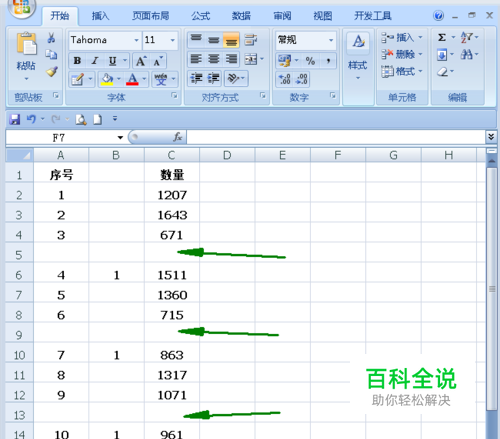This screenshot has width=500, height=439.
Task: Click Decrease Decimal icon
Action: click(x=302, y=79)
